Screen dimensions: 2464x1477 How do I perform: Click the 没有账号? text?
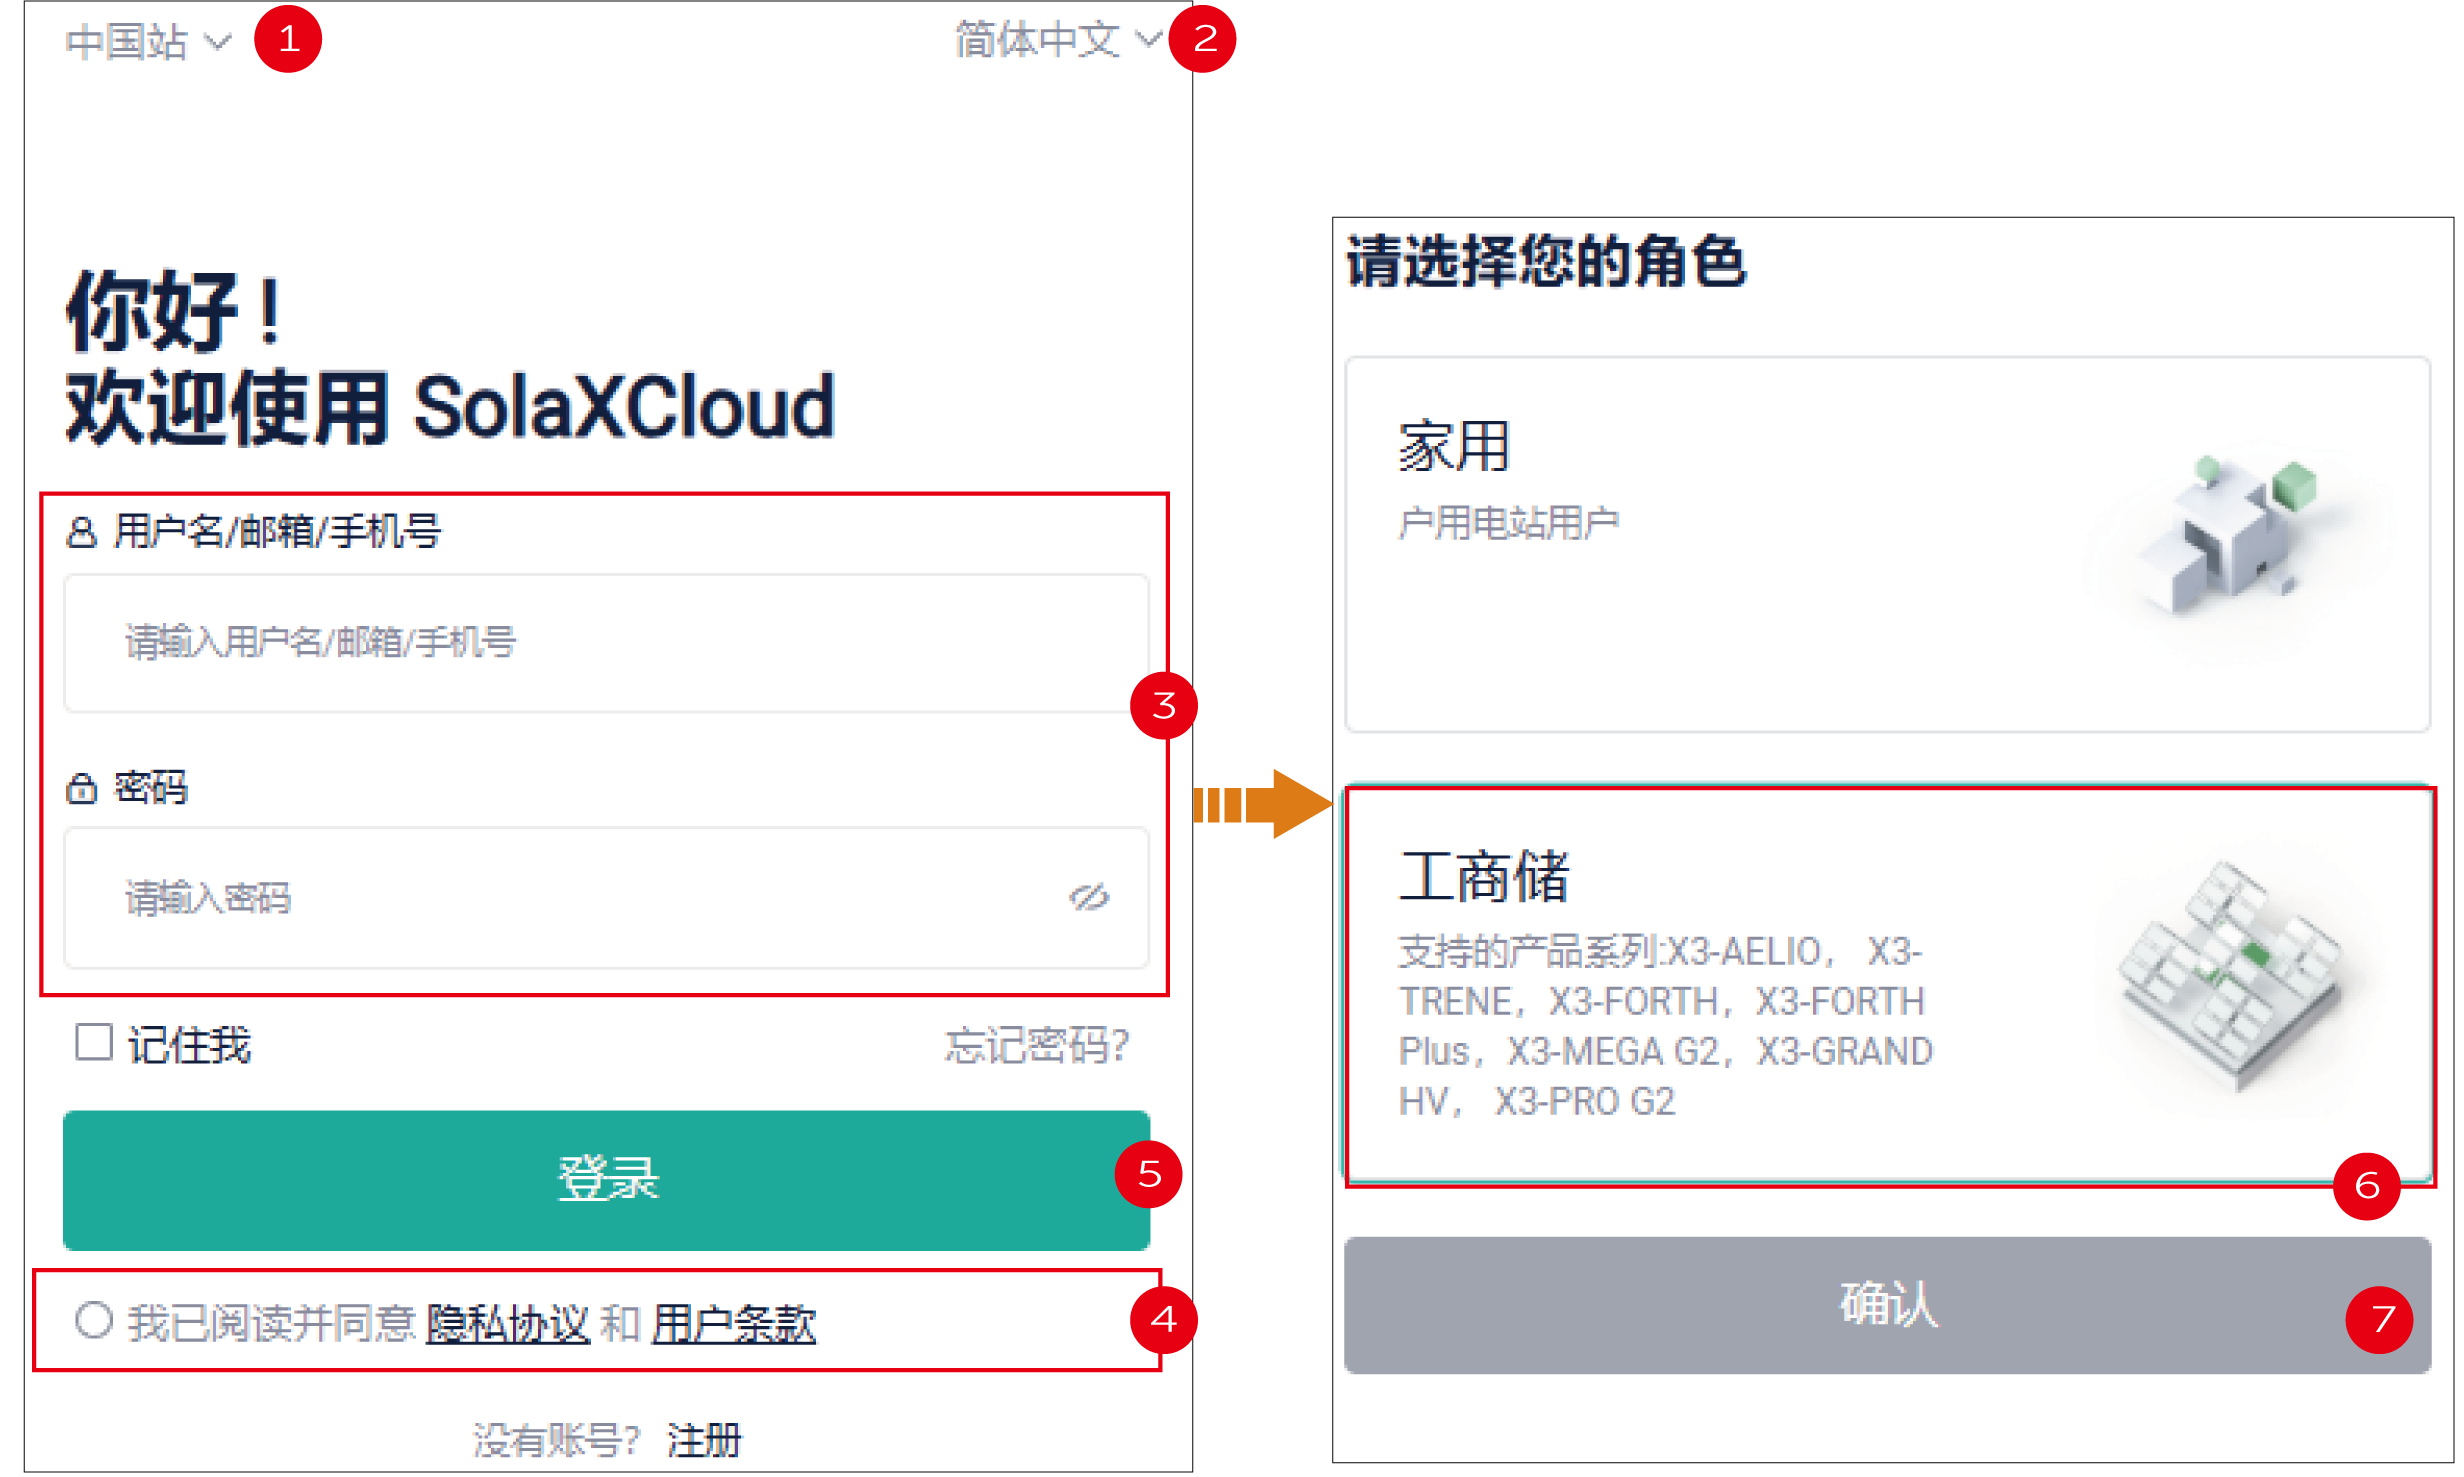coord(556,1440)
